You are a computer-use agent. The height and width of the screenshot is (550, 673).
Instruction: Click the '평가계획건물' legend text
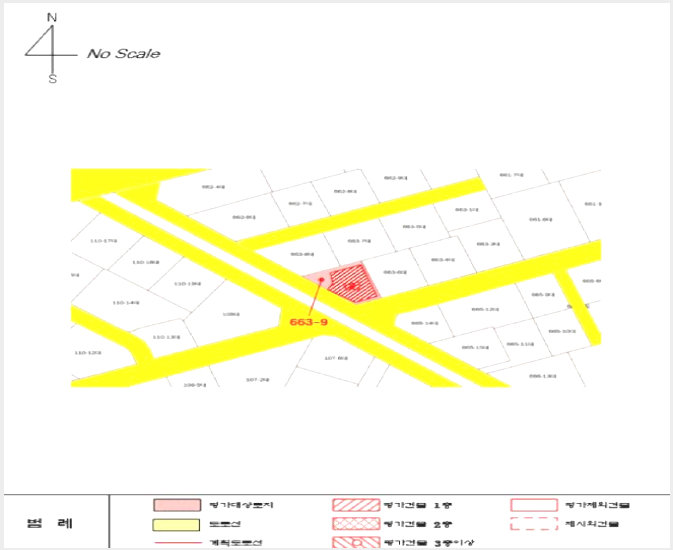click(598, 505)
